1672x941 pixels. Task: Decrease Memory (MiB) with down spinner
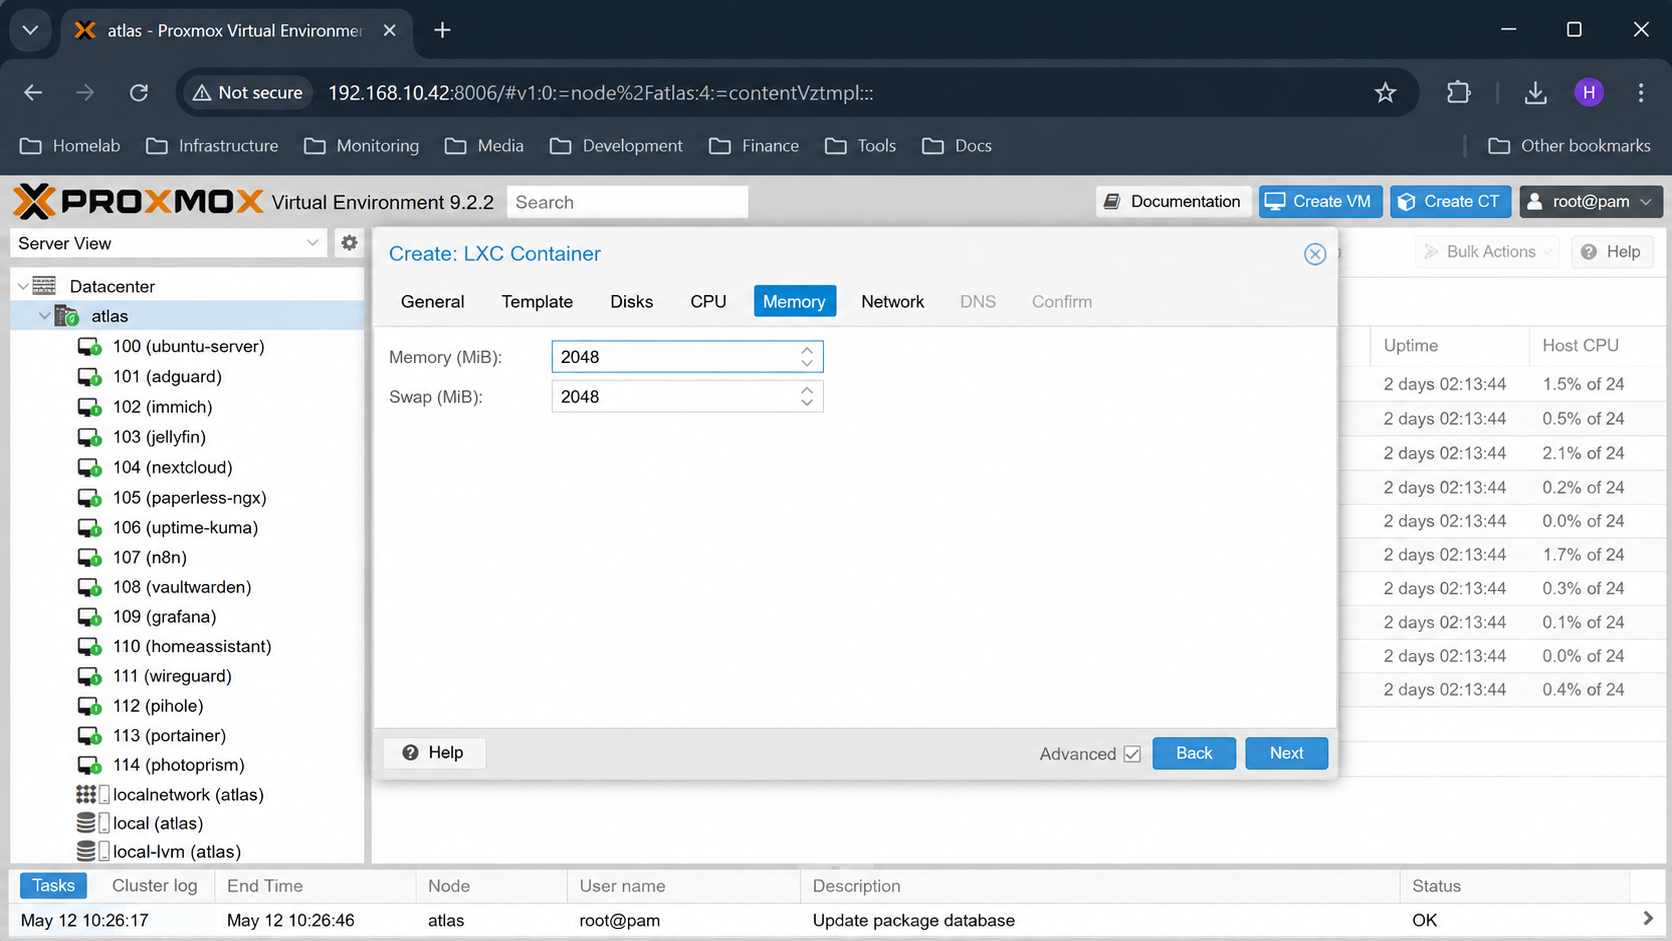pyautogui.click(x=807, y=363)
